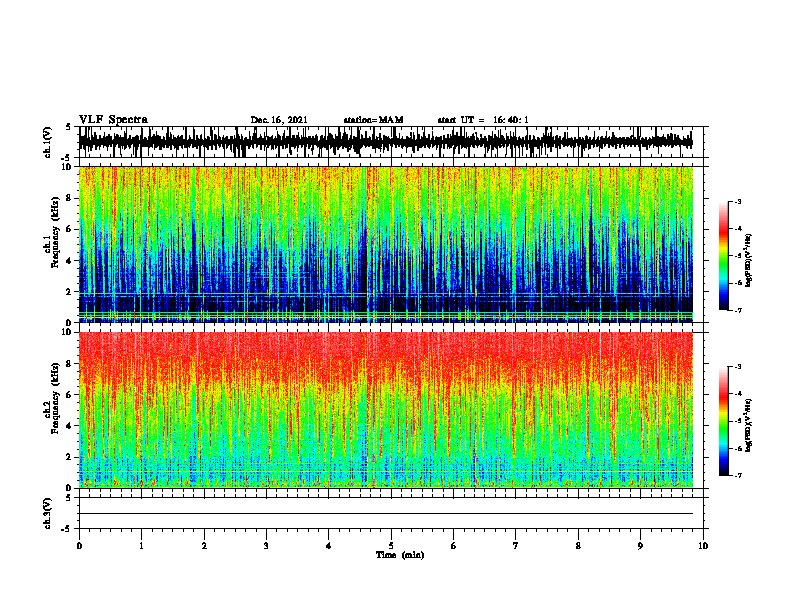792x612 pixels.
Task: Click the 'VLF Spectra' title text
Action: point(113,120)
